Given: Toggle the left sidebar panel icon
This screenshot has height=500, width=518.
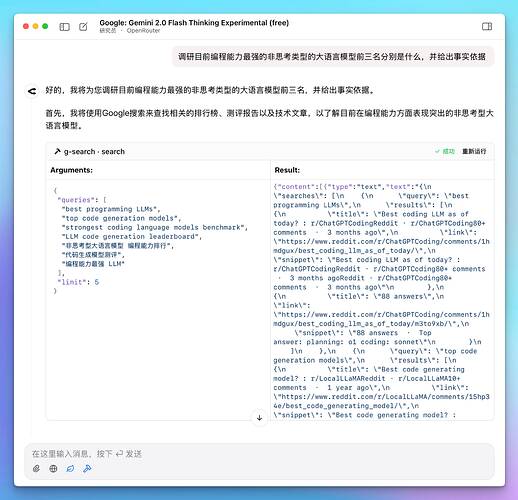Looking at the screenshot, I should click(64, 27).
